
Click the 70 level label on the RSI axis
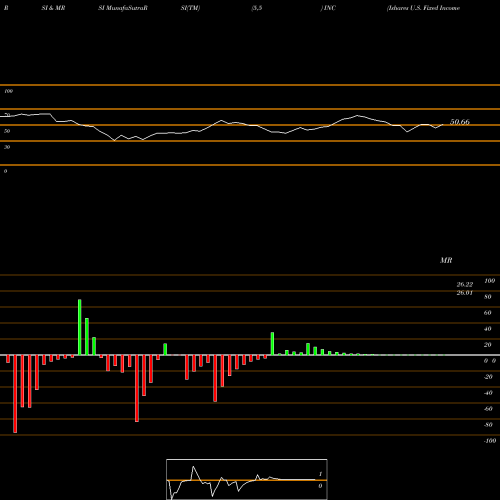tap(7, 115)
